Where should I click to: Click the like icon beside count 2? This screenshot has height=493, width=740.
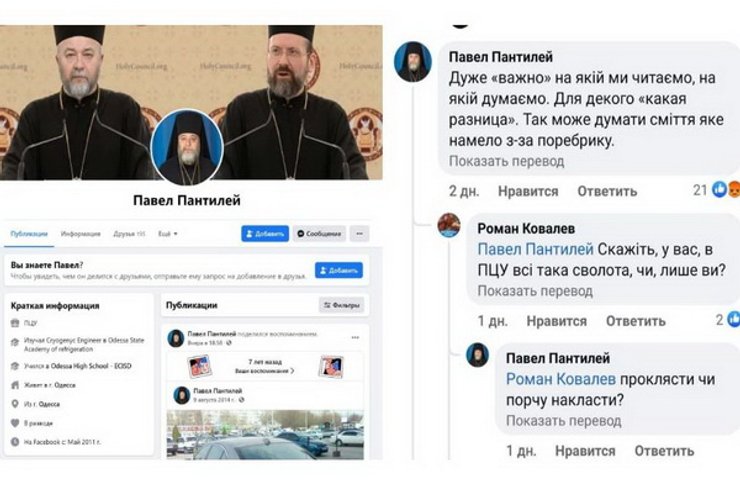coord(733,319)
